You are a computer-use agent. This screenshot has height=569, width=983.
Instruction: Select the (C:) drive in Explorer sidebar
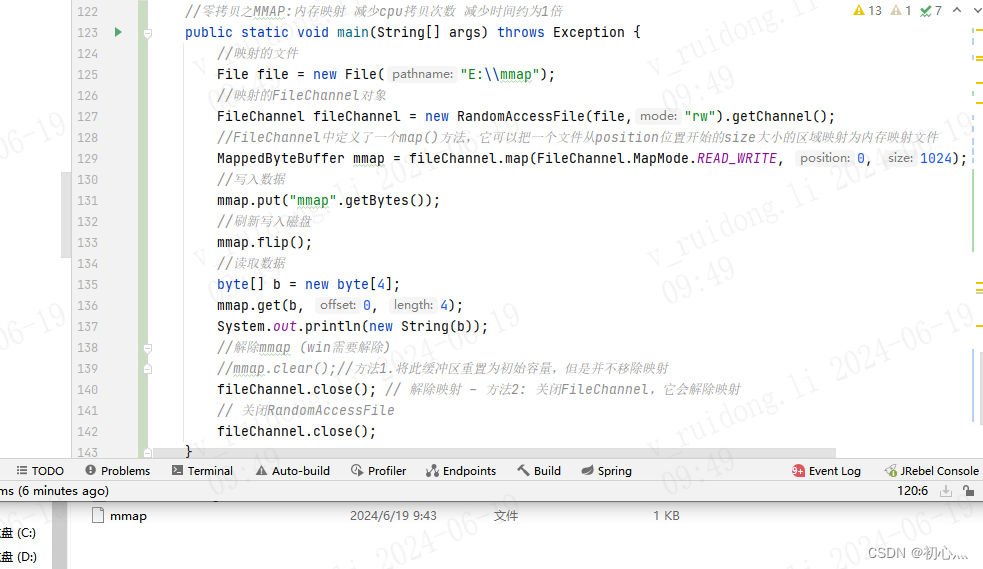pyautogui.click(x=18, y=533)
